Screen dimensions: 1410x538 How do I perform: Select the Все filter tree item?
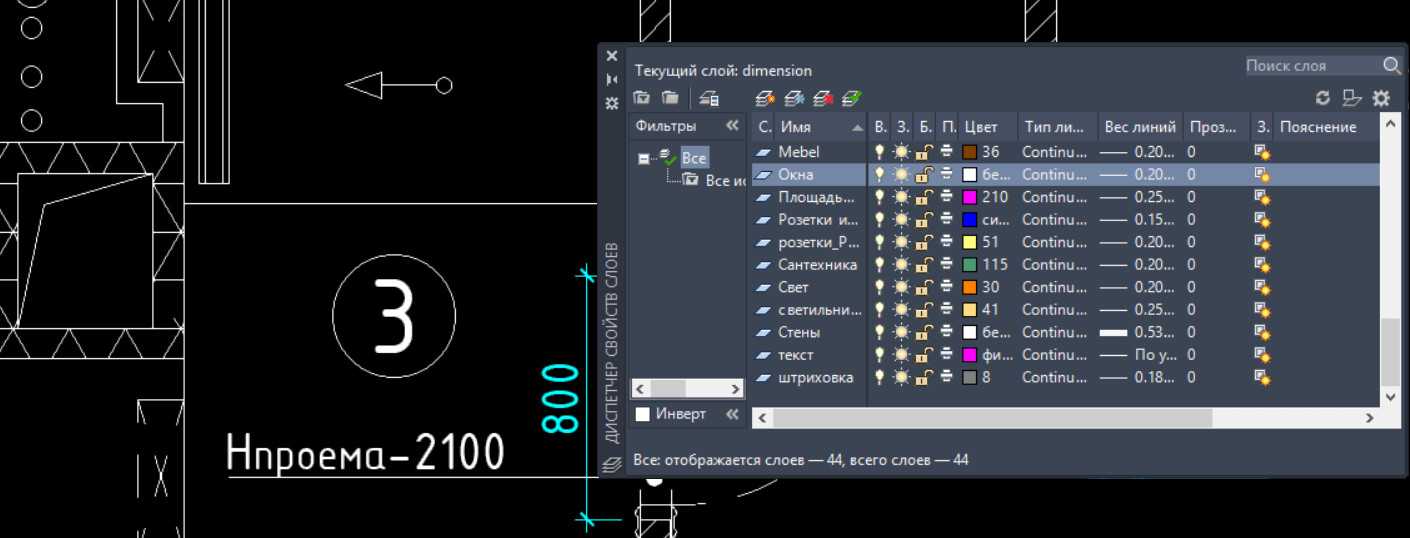(x=694, y=158)
